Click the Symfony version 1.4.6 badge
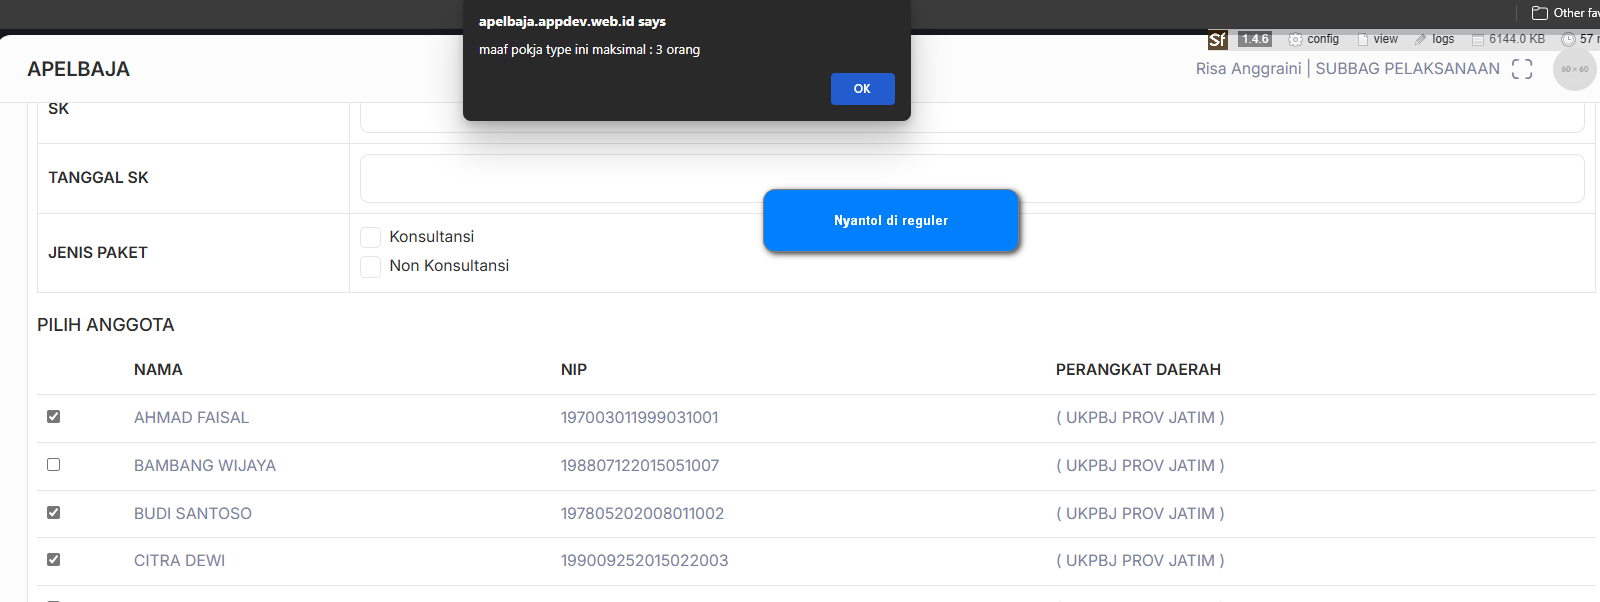Image resolution: width=1600 pixels, height=602 pixels. 1254,39
